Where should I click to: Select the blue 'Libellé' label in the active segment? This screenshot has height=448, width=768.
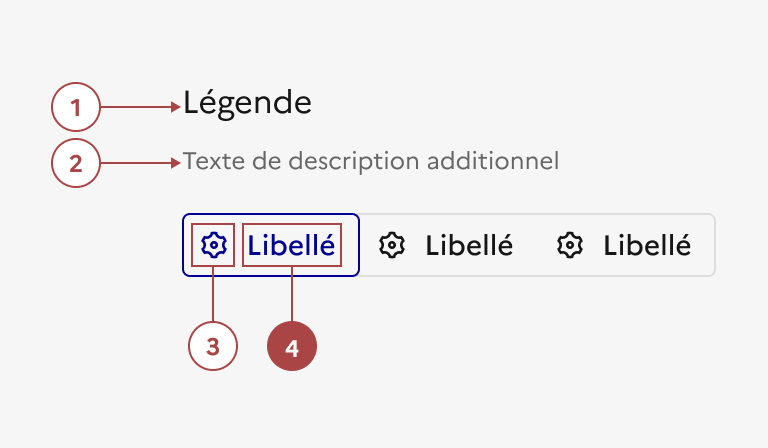(x=291, y=245)
